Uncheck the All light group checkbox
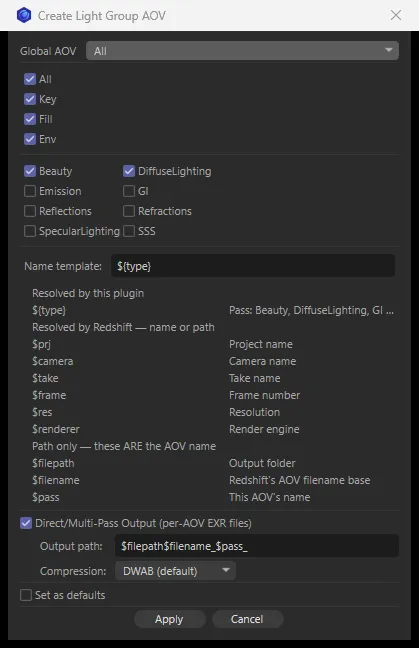Screen dimensions: 419x648 (30, 79)
